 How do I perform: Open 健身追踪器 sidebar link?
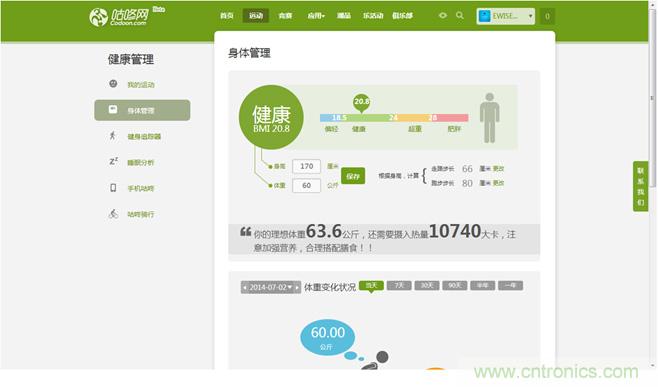(x=144, y=137)
